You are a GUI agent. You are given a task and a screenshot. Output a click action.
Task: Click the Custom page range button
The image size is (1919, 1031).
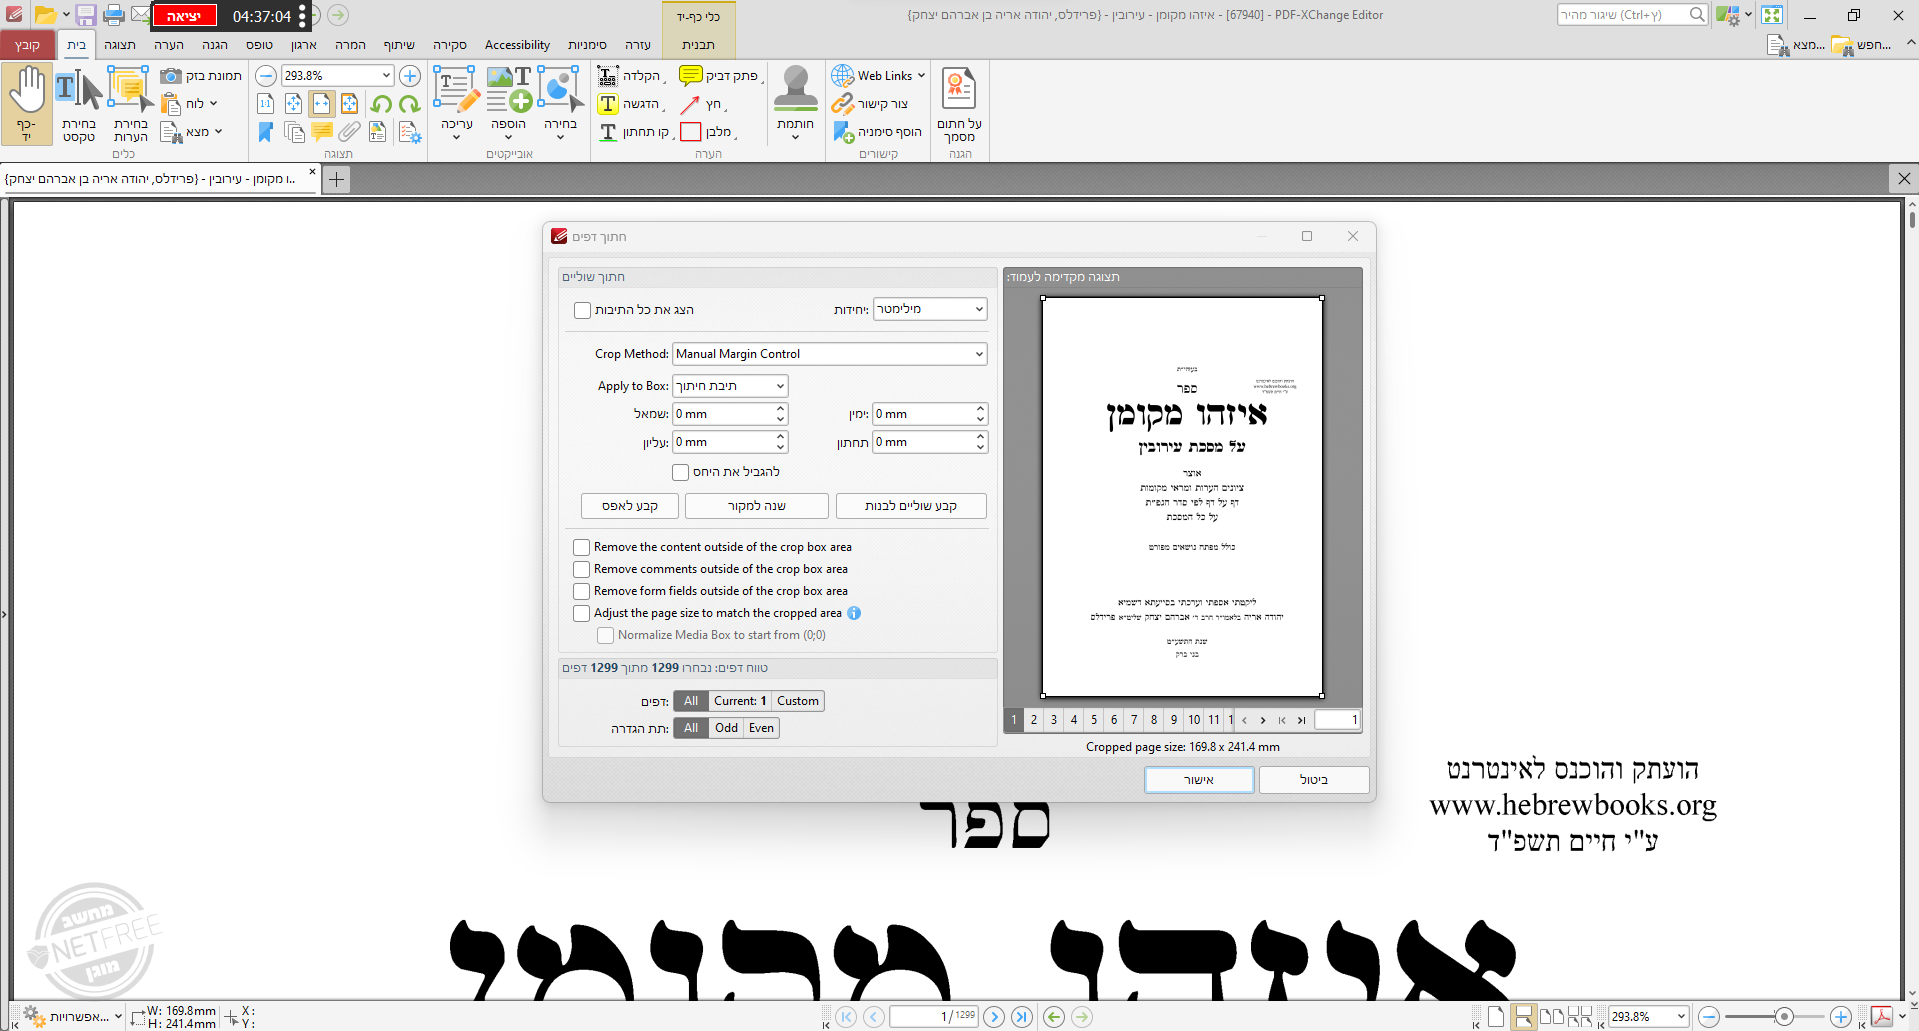point(797,701)
